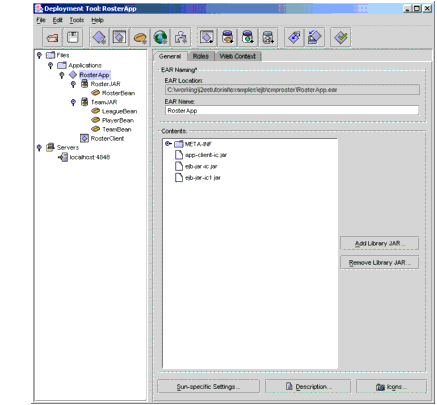Collapse the Applications tree node

click(x=50, y=65)
